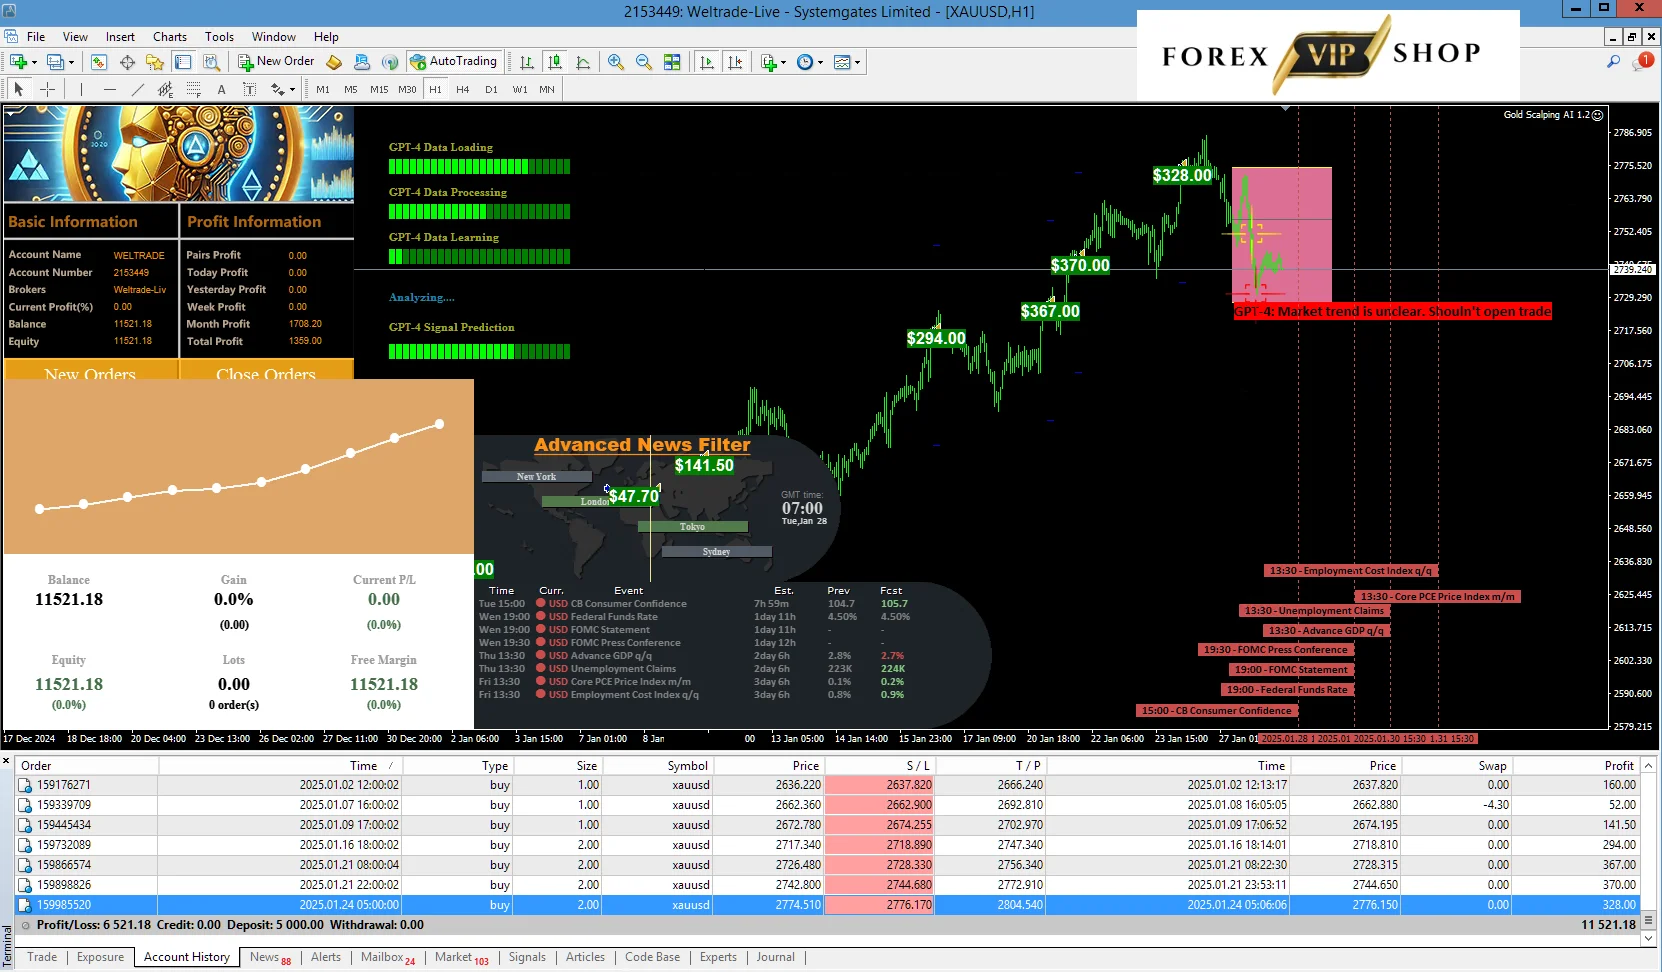Switch timeframe to D1
The height and width of the screenshot is (972, 1662).
(x=491, y=89)
